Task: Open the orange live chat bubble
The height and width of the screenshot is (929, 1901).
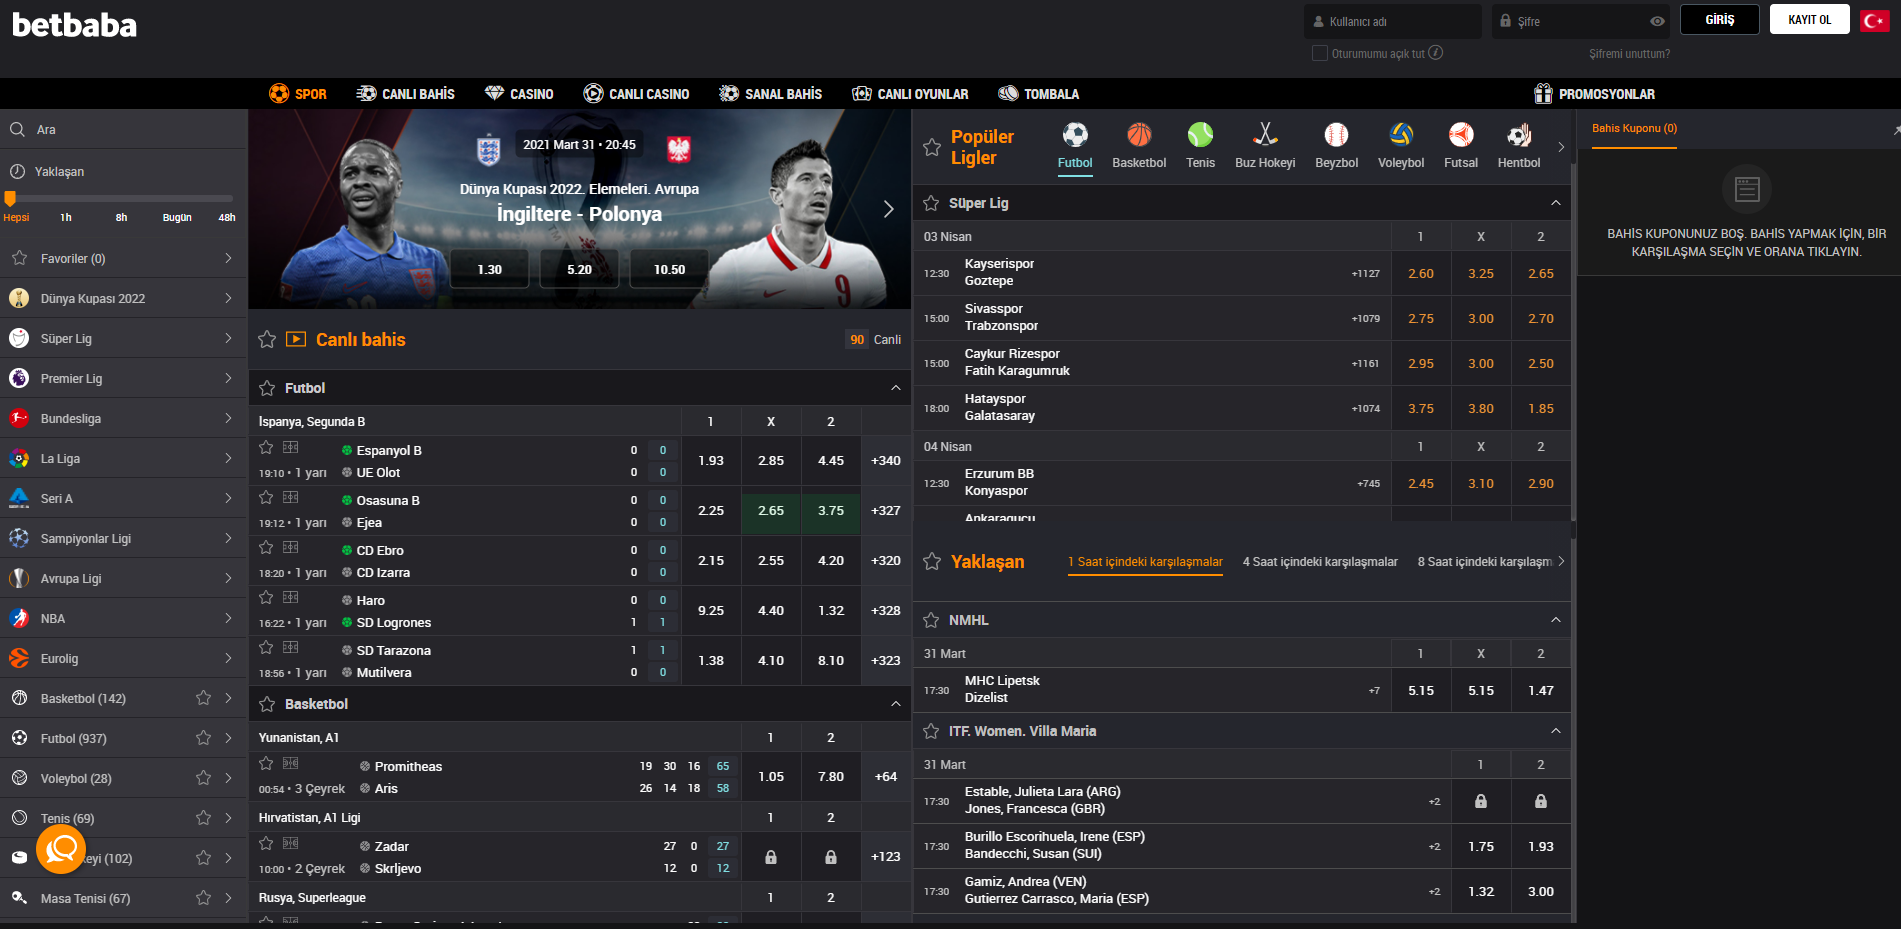Action: pyautogui.click(x=61, y=850)
